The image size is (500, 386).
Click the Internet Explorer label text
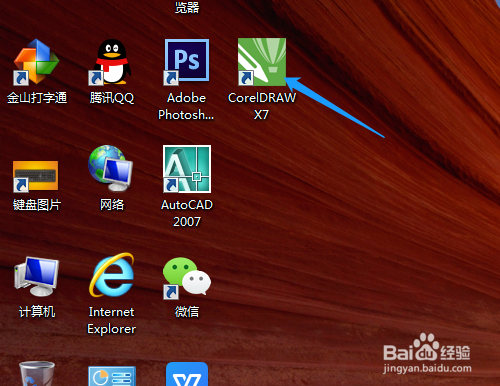tap(112, 320)
